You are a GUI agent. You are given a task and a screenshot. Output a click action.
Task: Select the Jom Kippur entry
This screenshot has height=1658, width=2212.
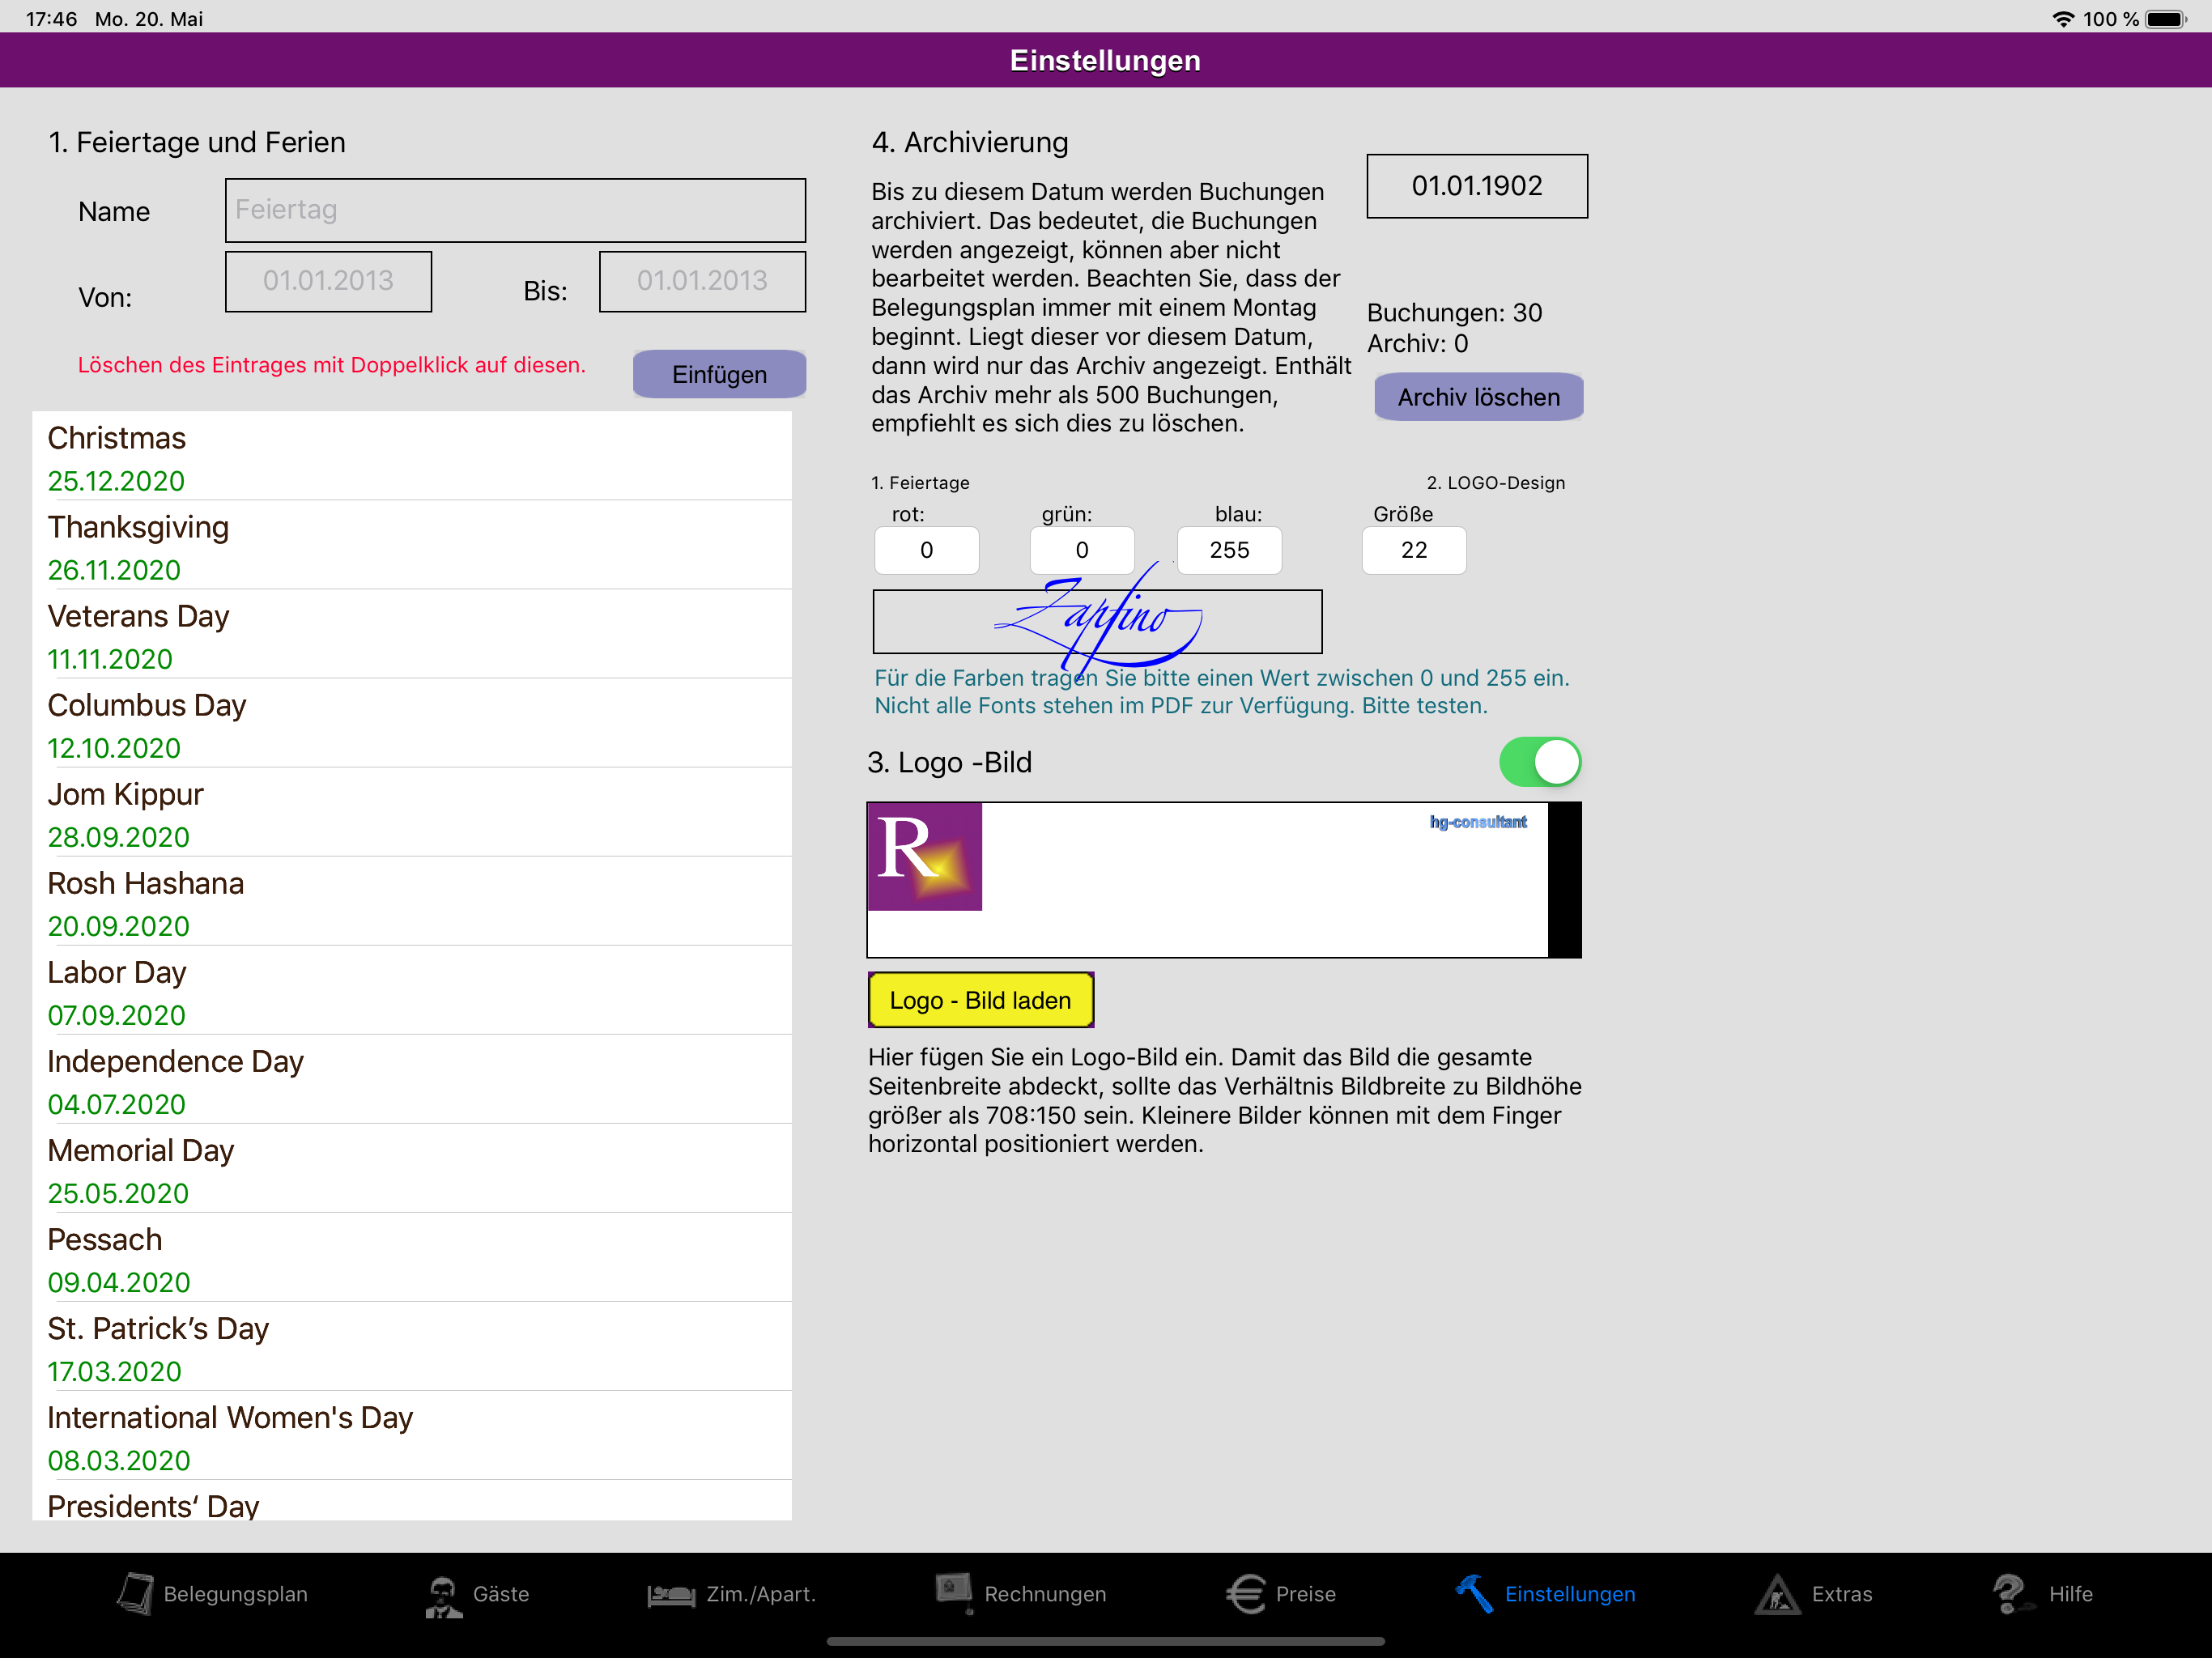click(412, 813)
